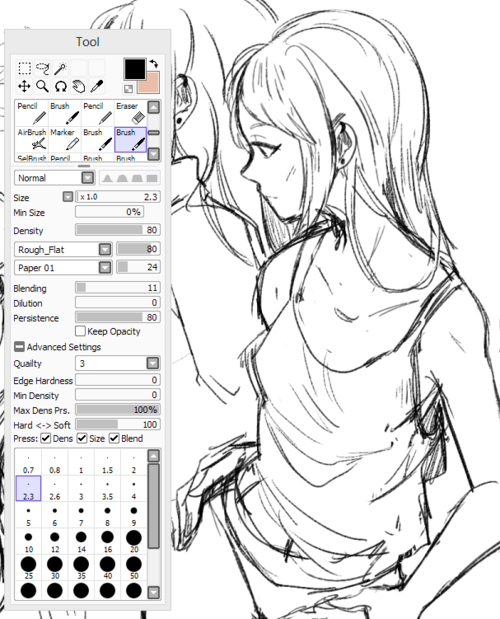Image resolution: width=500 pixels, height=619 pixels.
Task: Choose the Marker tool preset
Action: [65, 139]
